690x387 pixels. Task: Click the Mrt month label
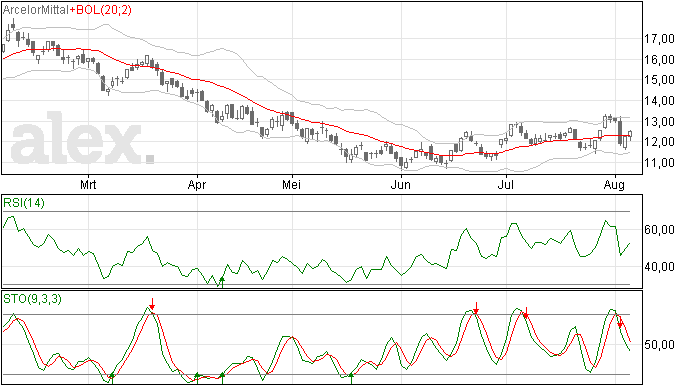click(x=88, y=184)
